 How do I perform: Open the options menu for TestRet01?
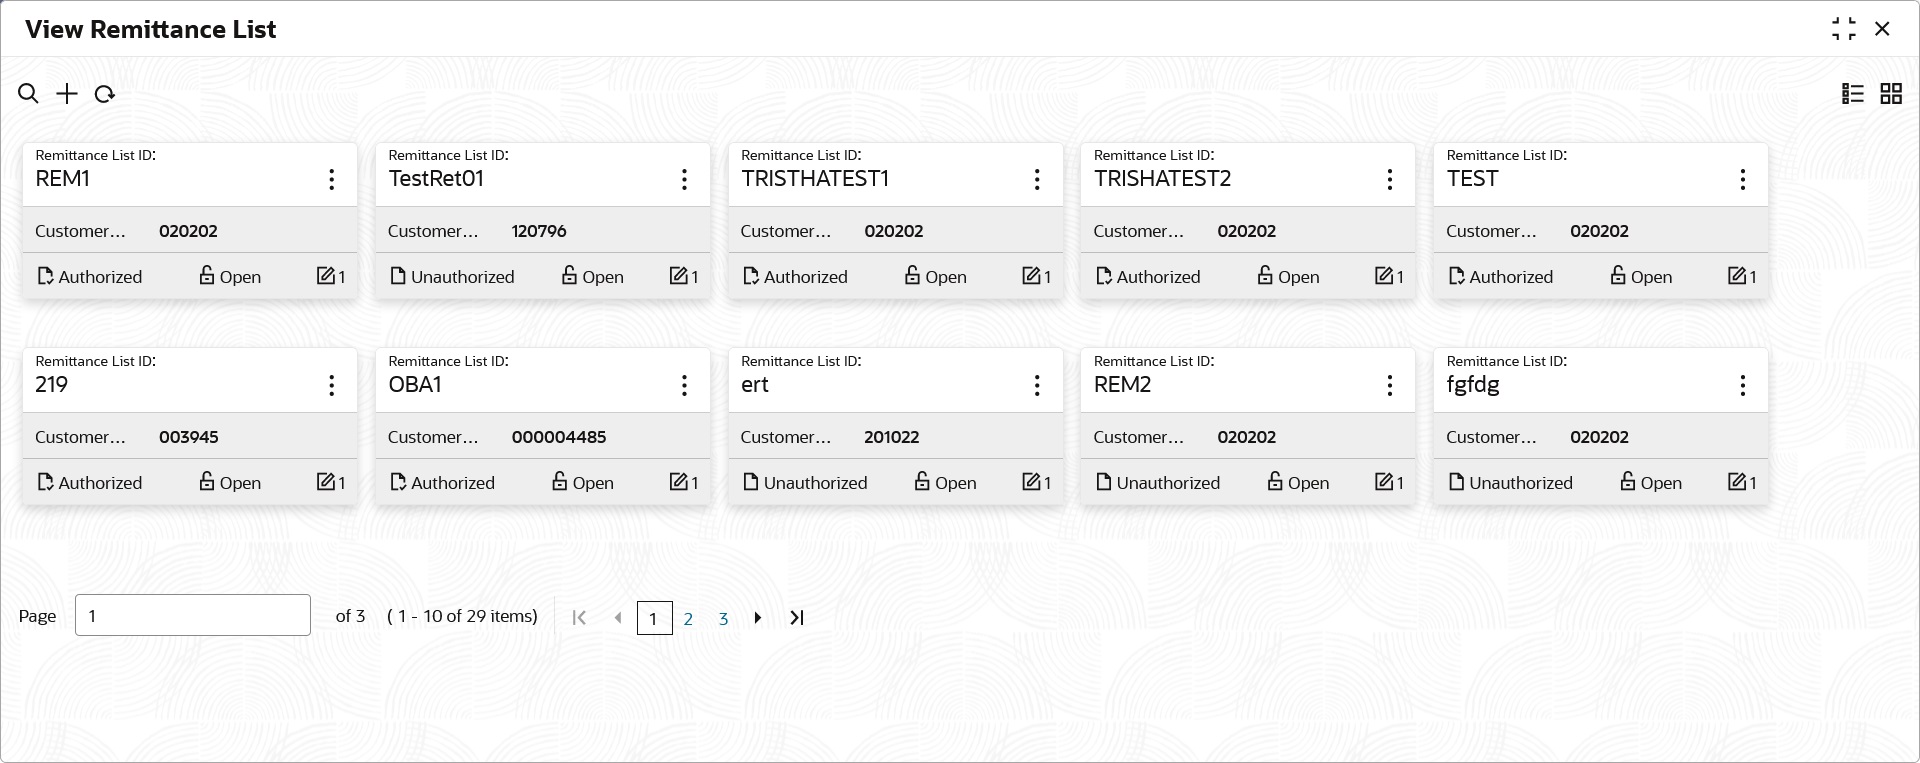(684, 180)
